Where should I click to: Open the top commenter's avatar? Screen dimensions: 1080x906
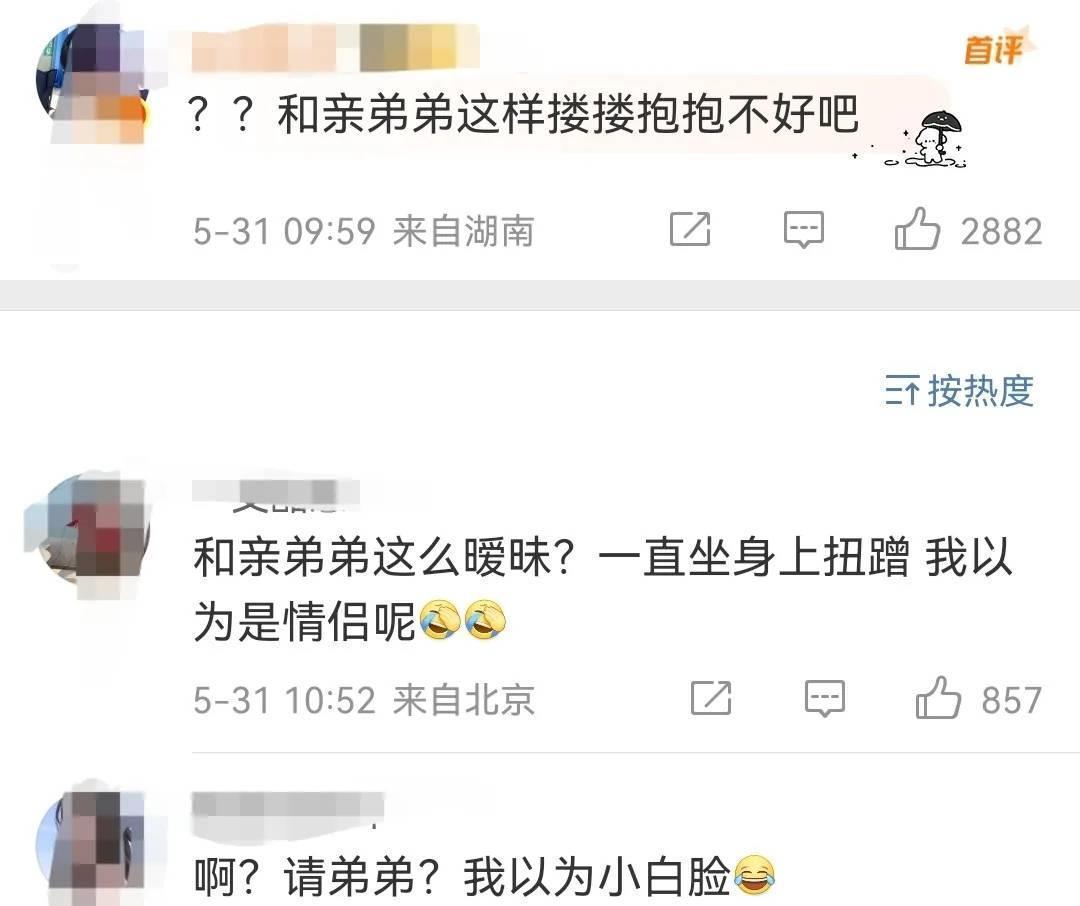(93, 83)
